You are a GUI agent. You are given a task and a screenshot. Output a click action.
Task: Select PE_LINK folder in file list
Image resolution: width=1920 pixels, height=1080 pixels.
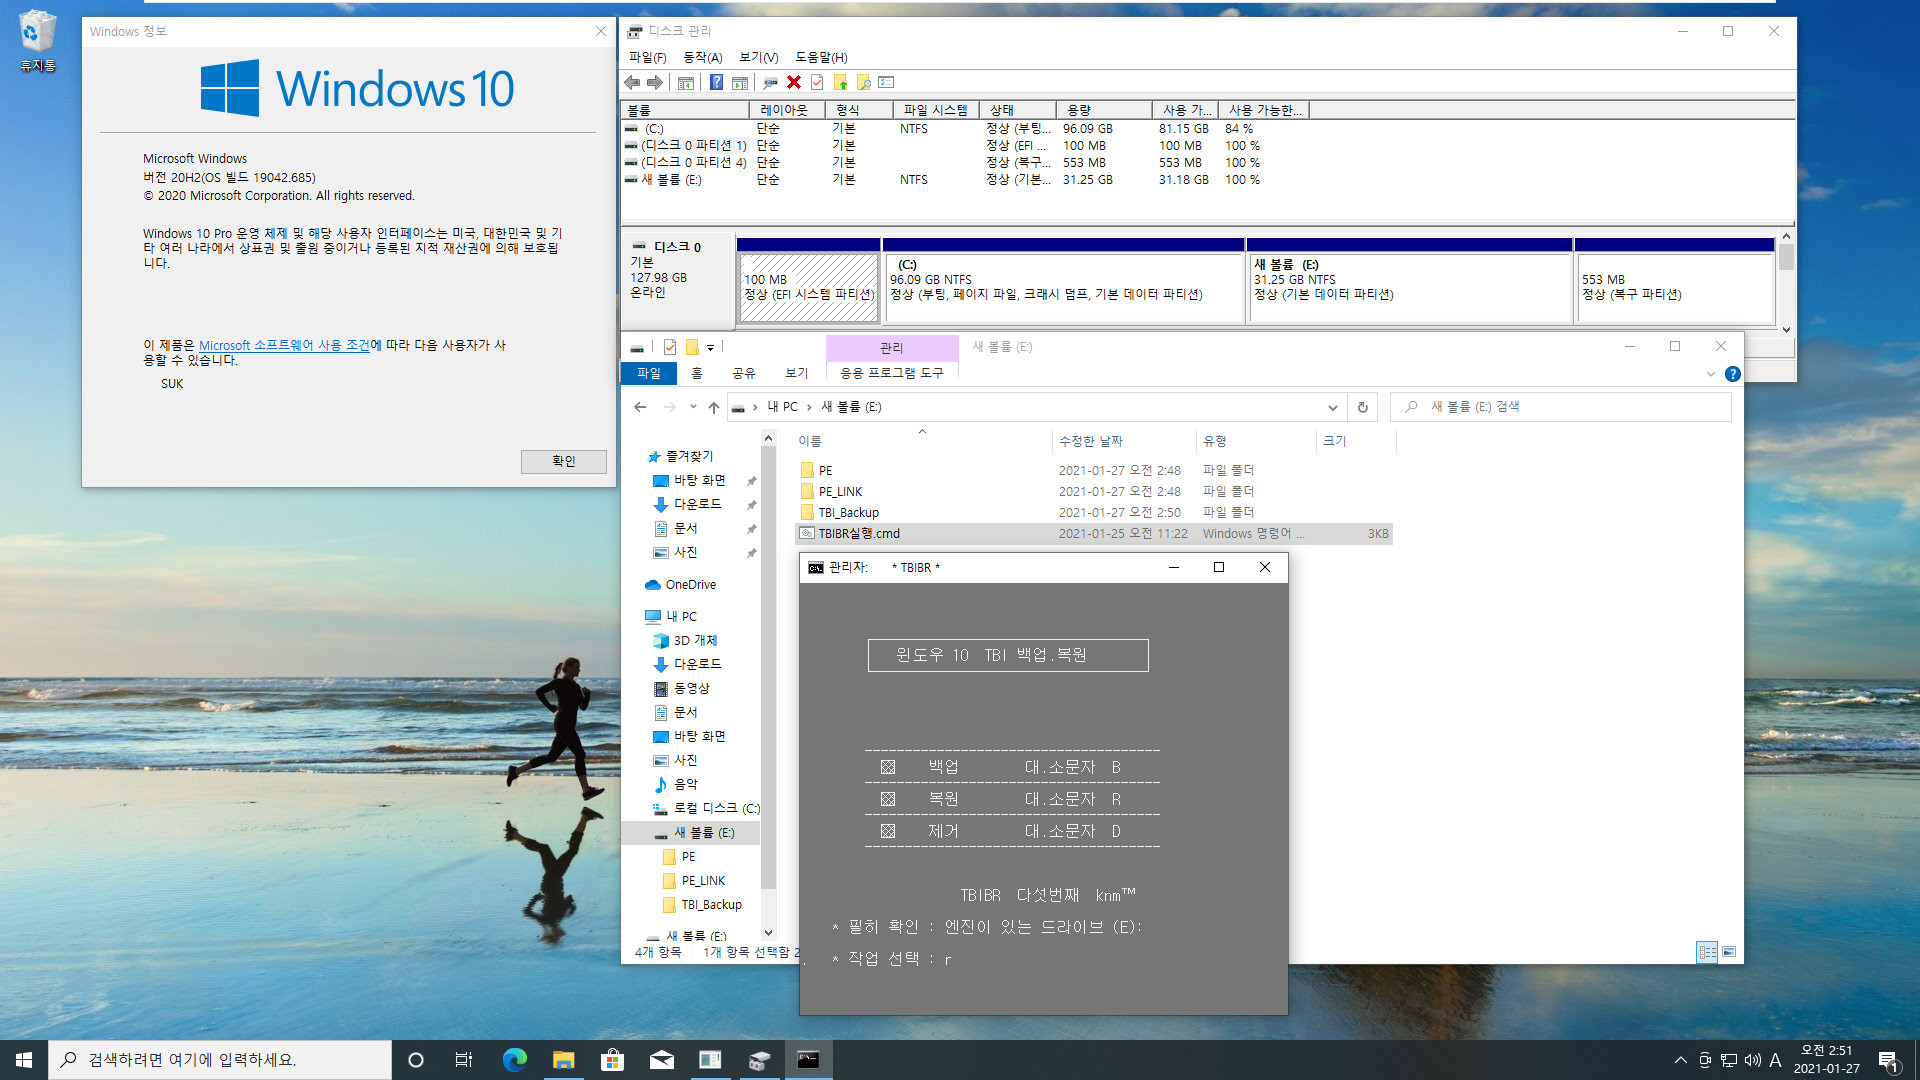pyautogui.click(x=840, y=492)
